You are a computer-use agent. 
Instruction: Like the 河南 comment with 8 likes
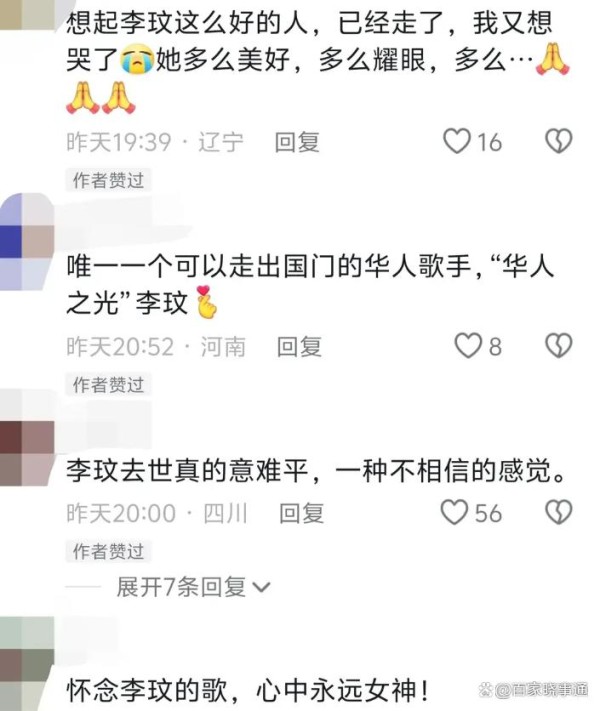click(468, 346)
